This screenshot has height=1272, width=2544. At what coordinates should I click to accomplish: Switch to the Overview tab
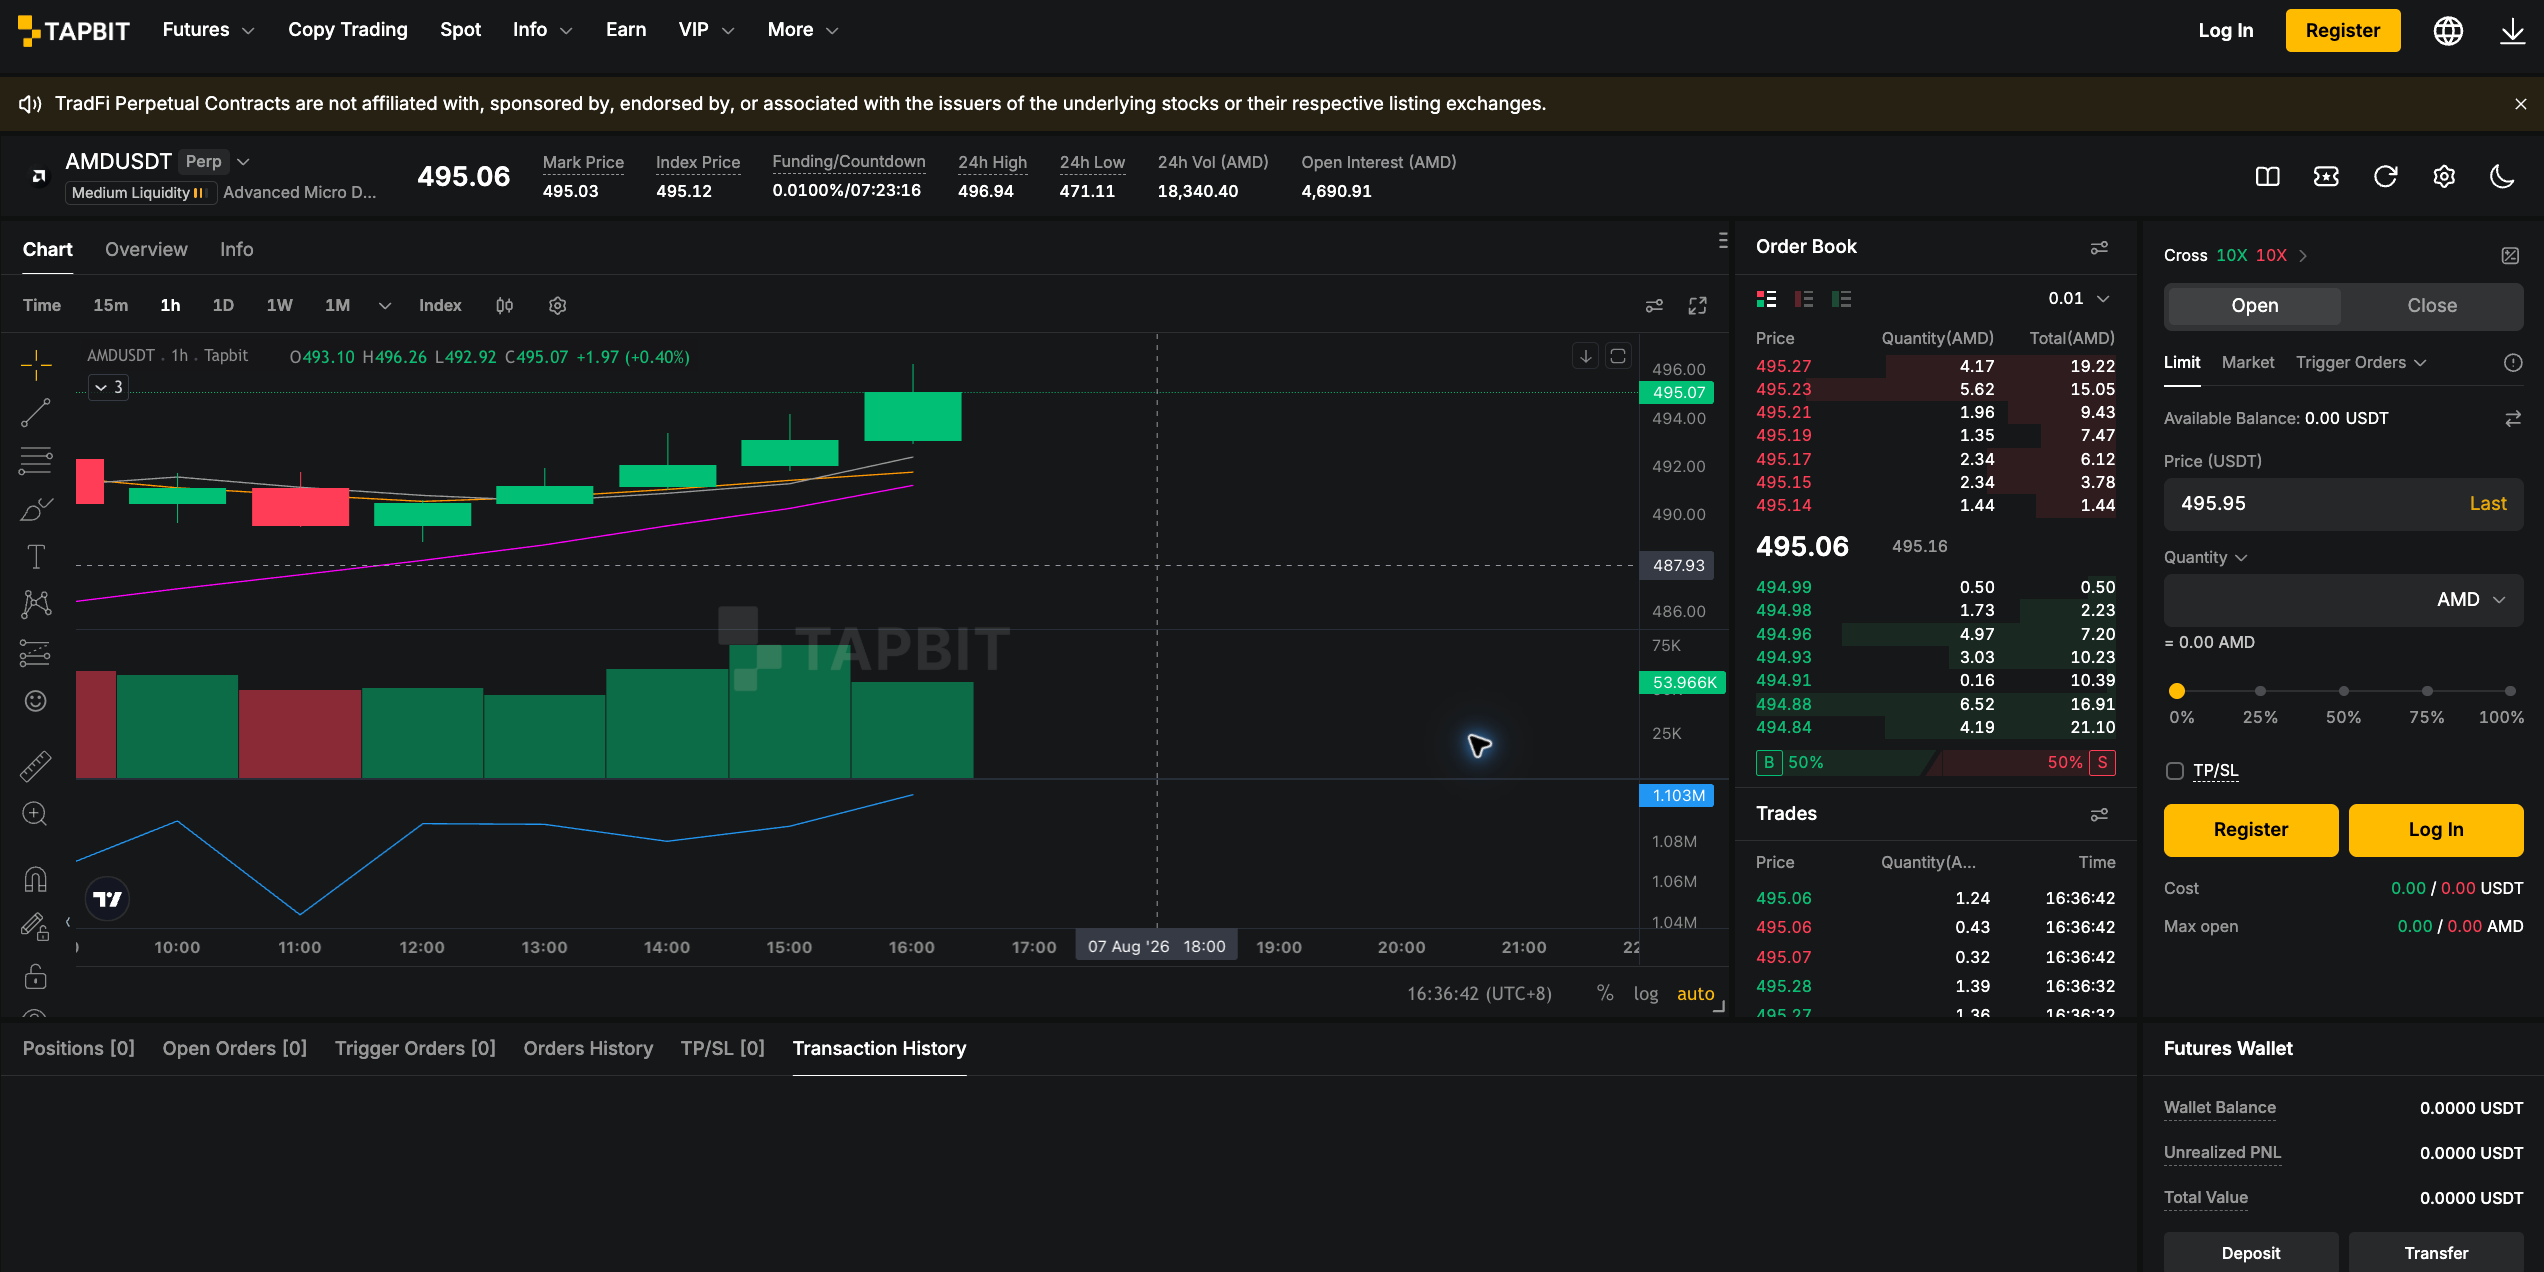click(x=146, y=250)
